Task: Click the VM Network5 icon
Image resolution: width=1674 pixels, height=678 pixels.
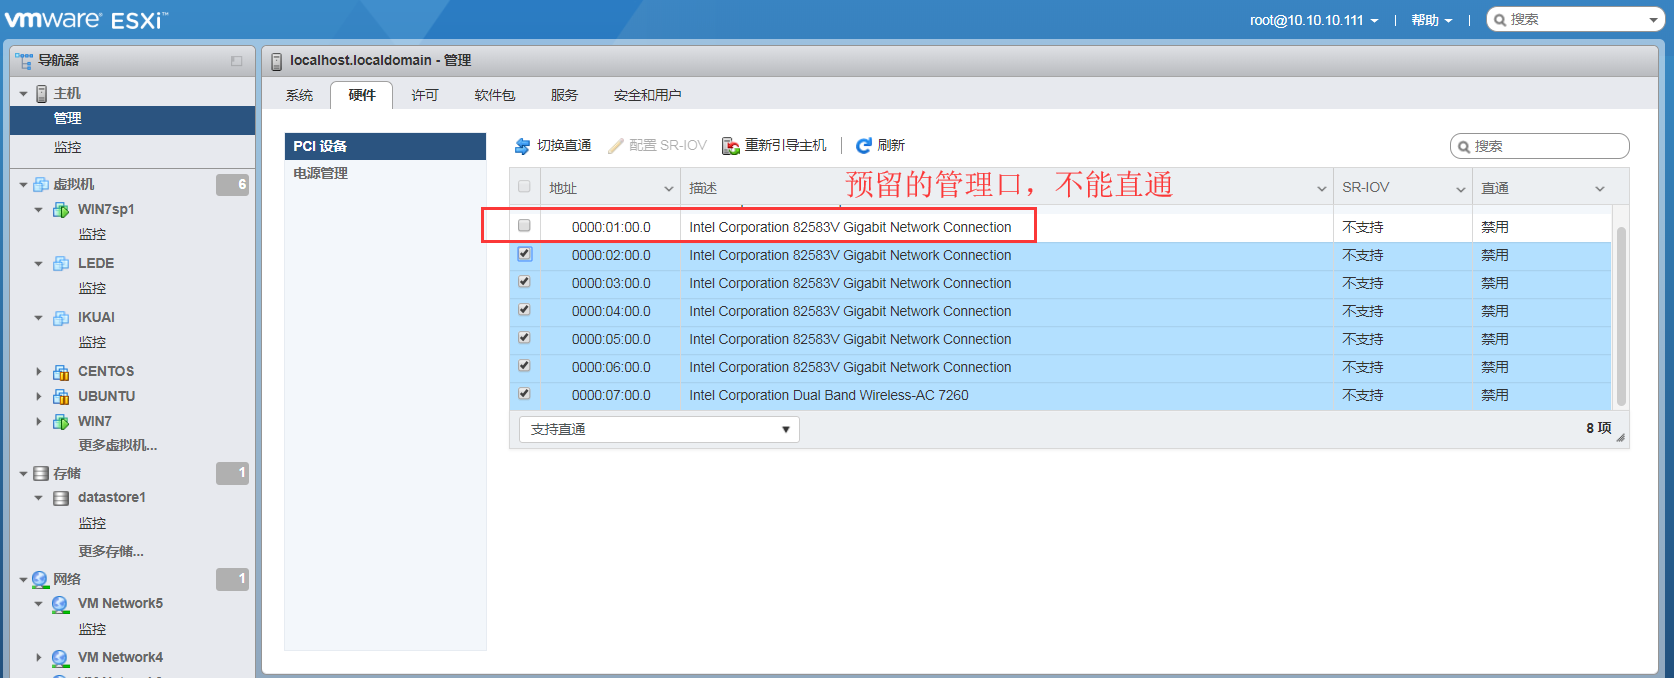Action: tap(60, 604)
